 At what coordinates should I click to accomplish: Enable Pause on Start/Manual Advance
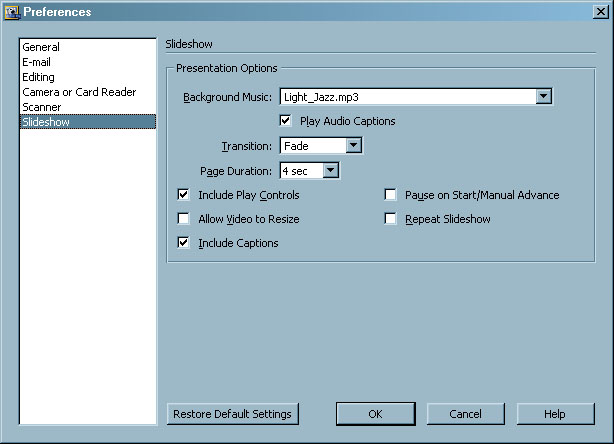coord(391,195)
